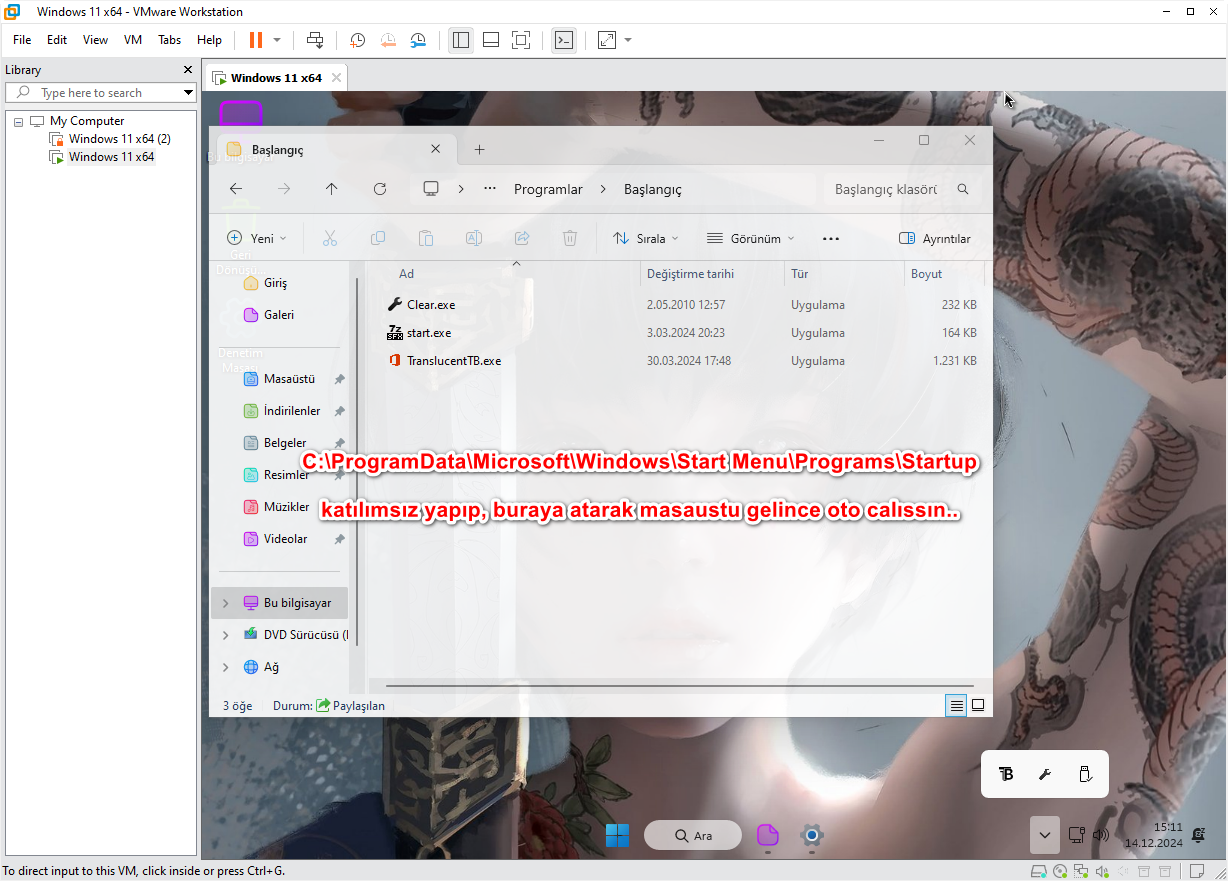
Task: Take a snapshot of this virtual machine
Action: 358,40
